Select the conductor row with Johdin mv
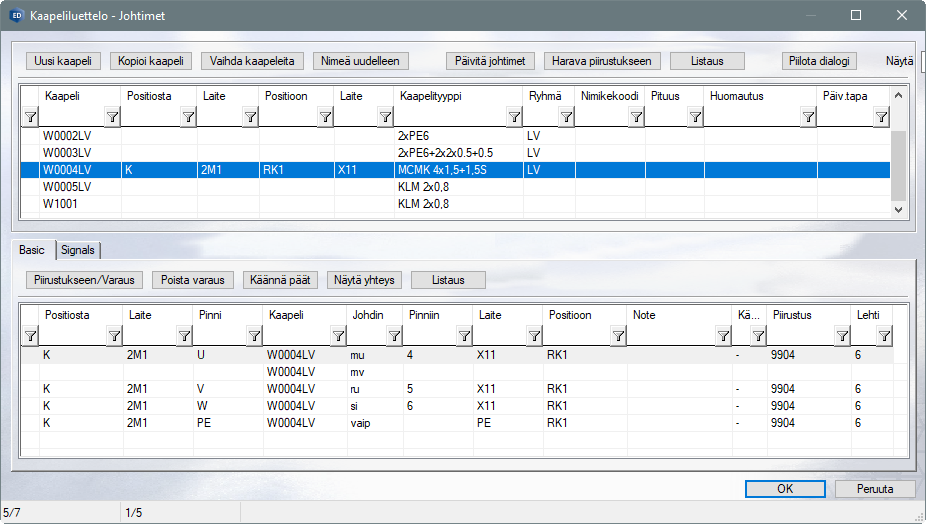 pos(358,372)
